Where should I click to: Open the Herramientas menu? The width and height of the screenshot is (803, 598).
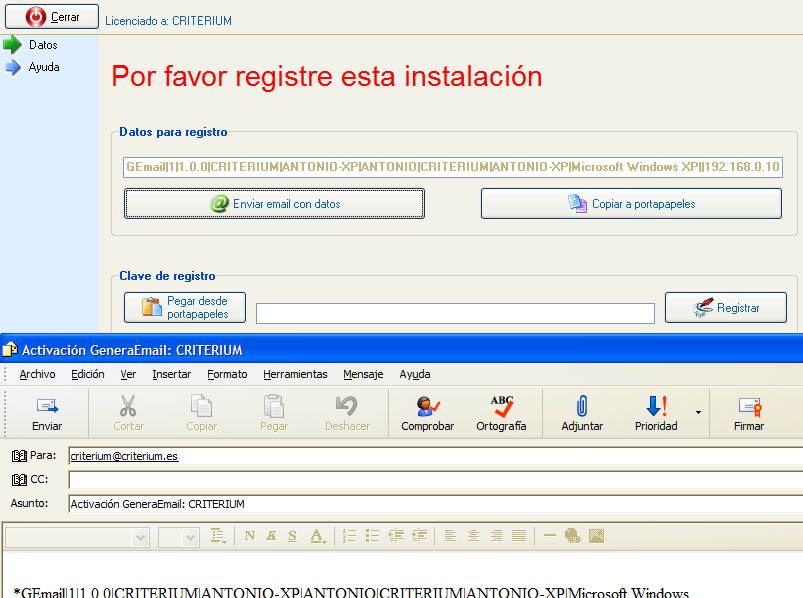(x=295, y=374)
